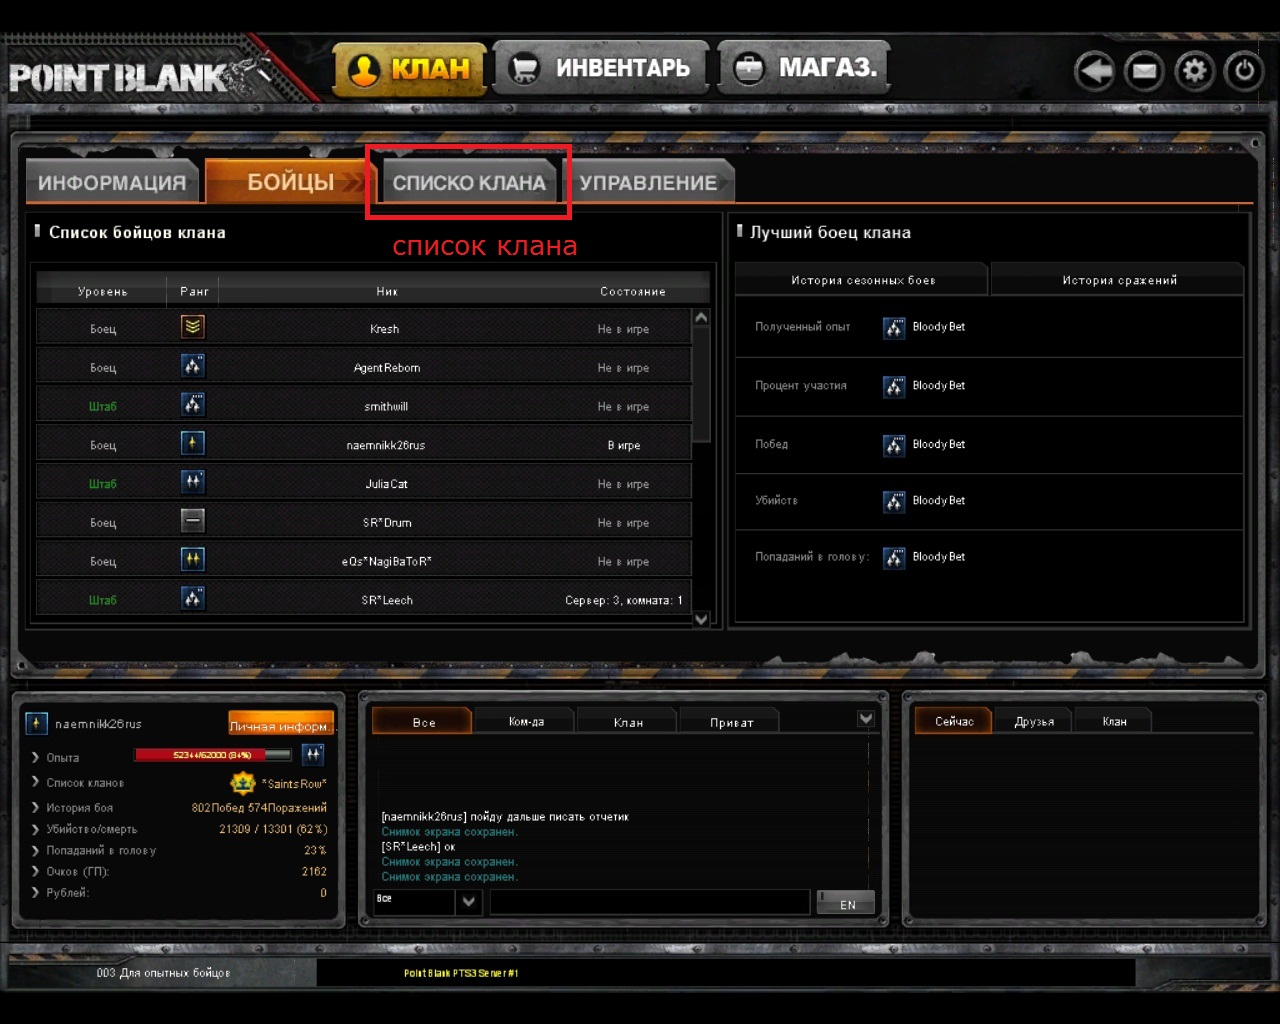Click BloodyBet icon in Попаданий в голову row
1280x1024 pixels.
coord(894,557)
